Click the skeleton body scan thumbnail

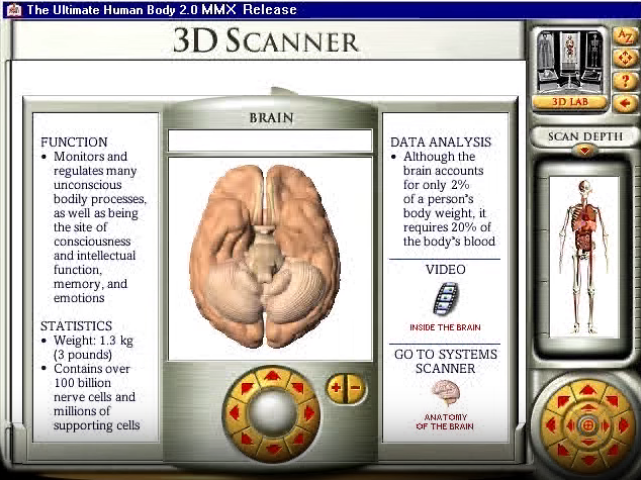pyautogui.click(x=584, y=255)
